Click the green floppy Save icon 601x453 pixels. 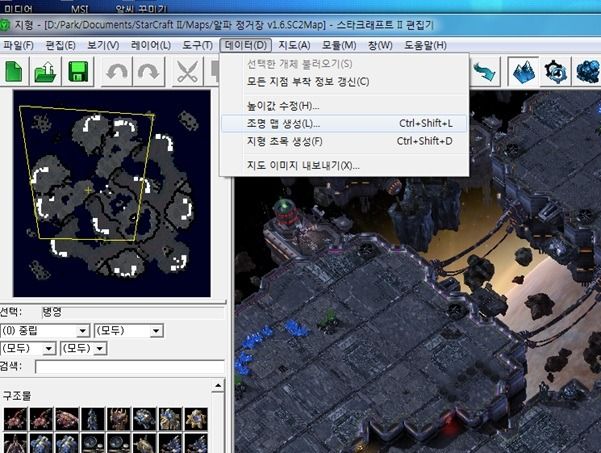coord(78,72)
